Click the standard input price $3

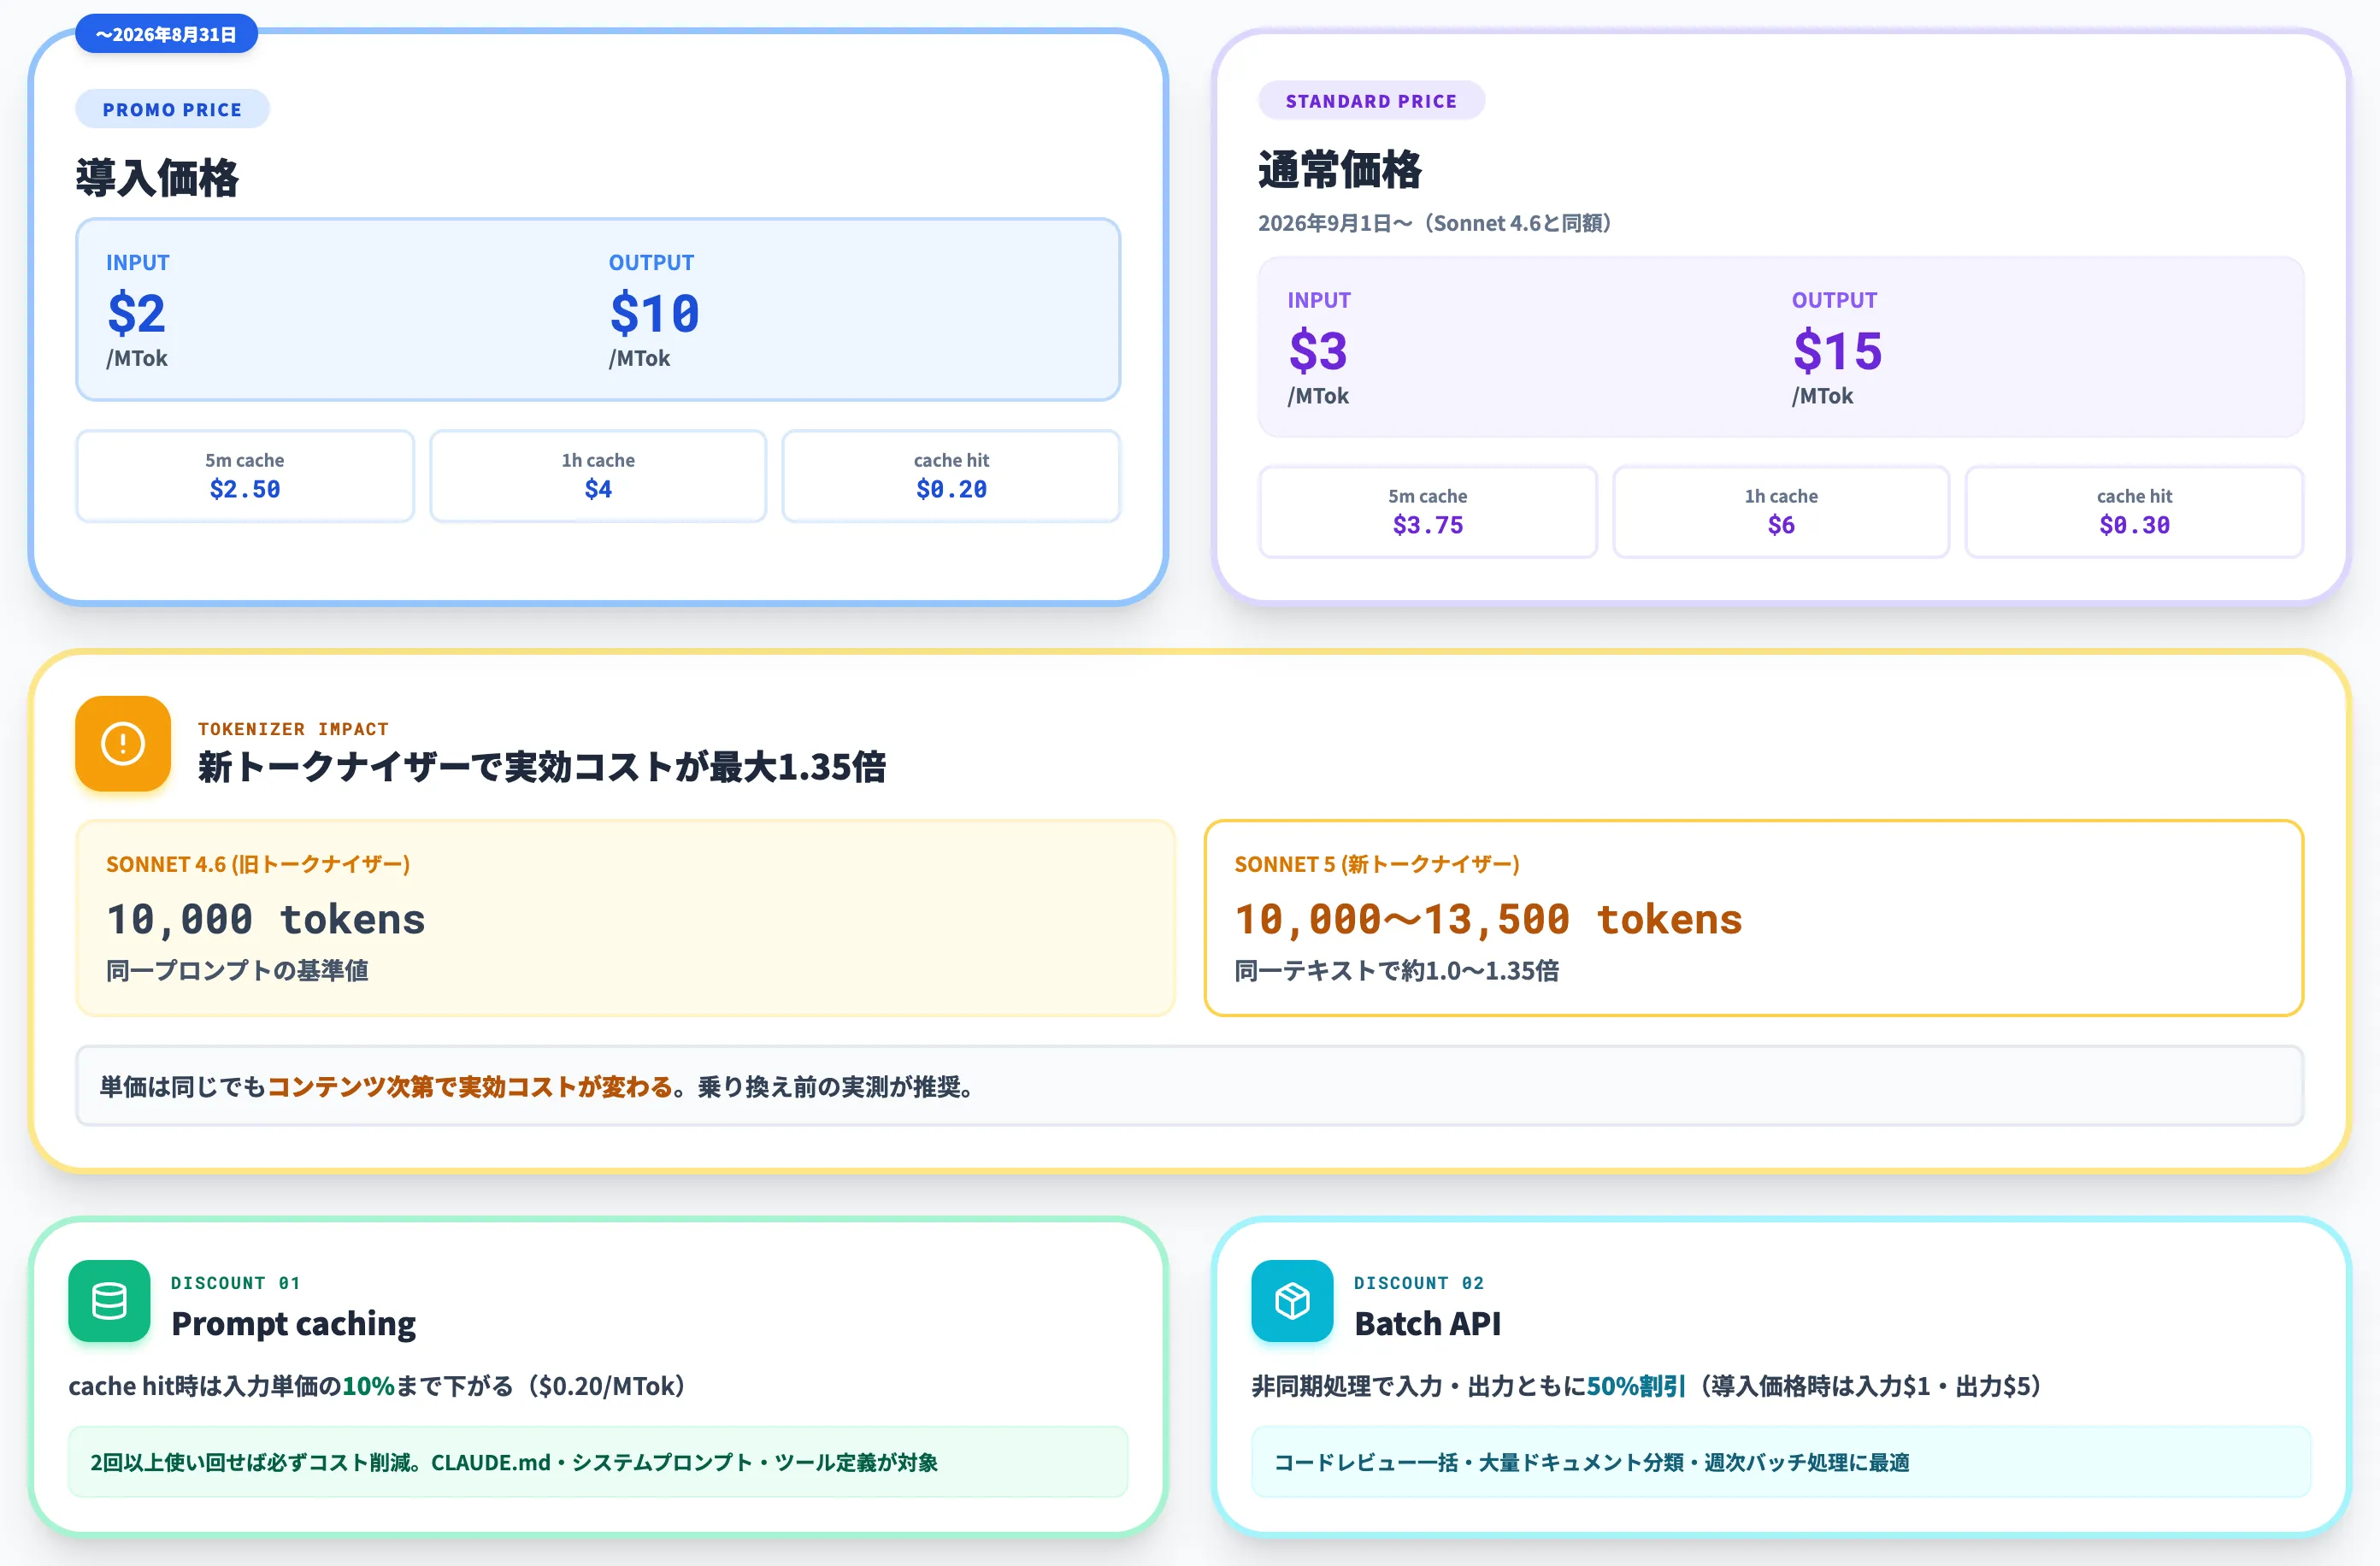coord(1318,351)
